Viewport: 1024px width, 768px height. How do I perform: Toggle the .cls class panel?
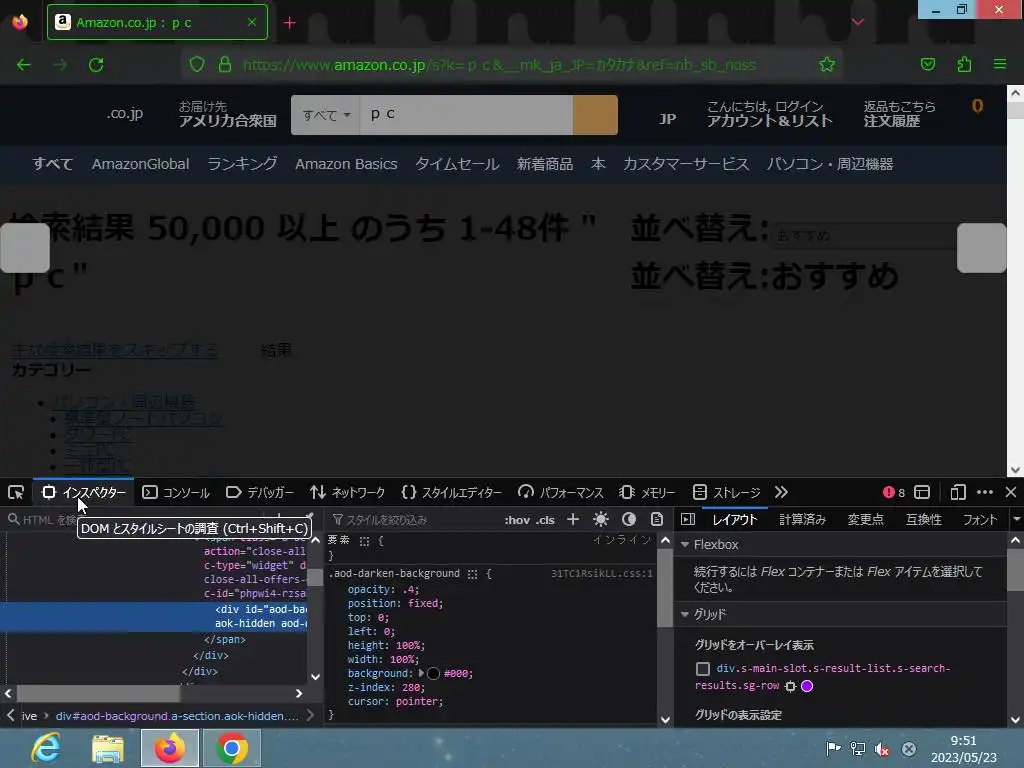[x=545, y=520]
